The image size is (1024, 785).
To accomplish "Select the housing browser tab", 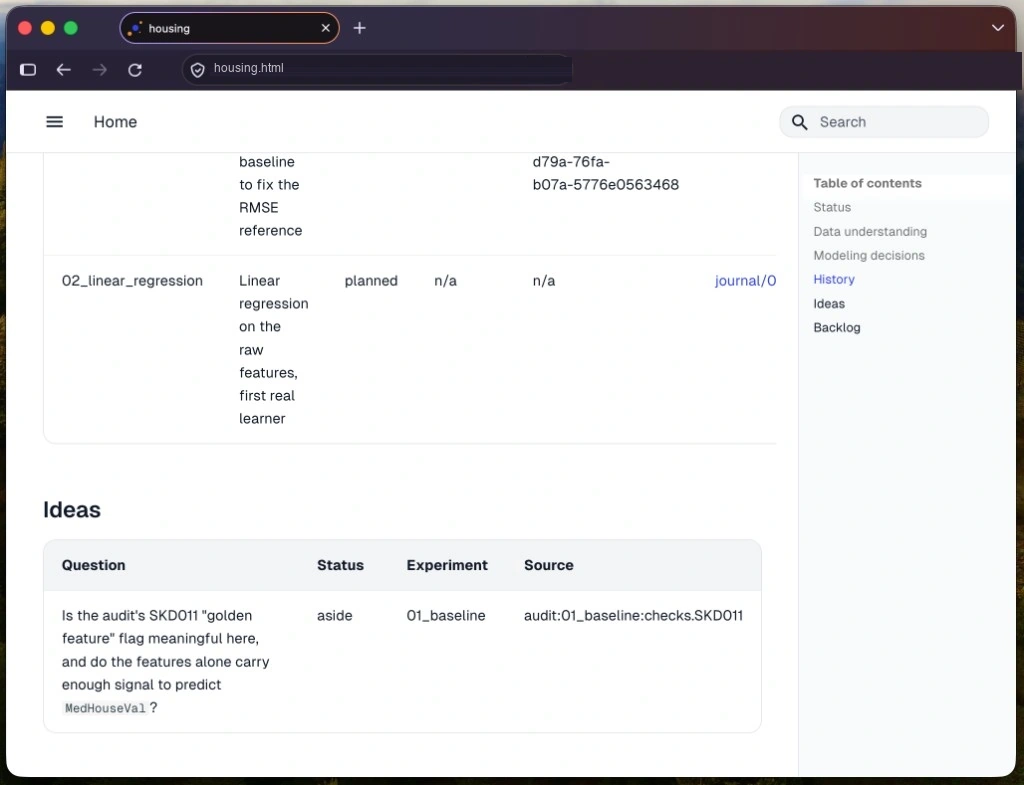I will (x=229, y=28).
